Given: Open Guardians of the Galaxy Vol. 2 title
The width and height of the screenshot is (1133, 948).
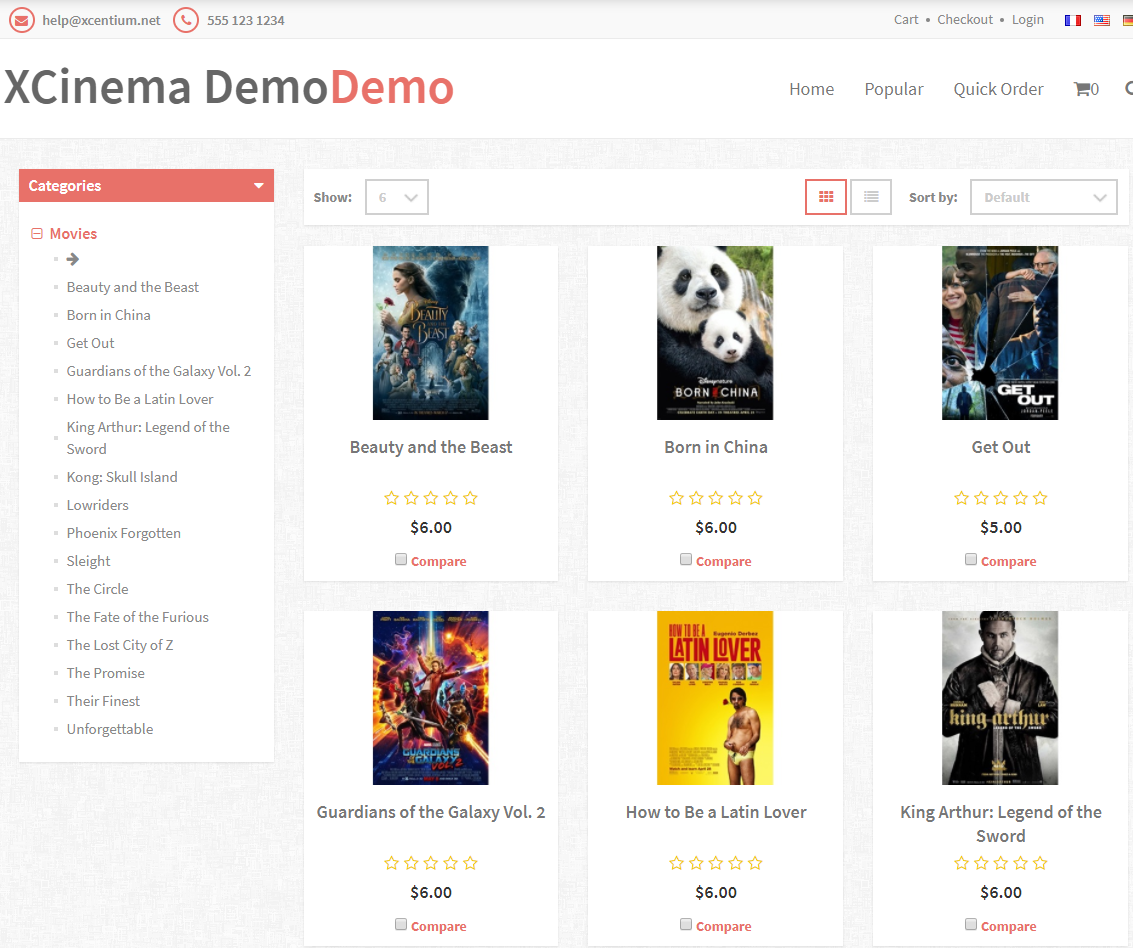Looking at the screenshot, I should [x=431, y=812].
